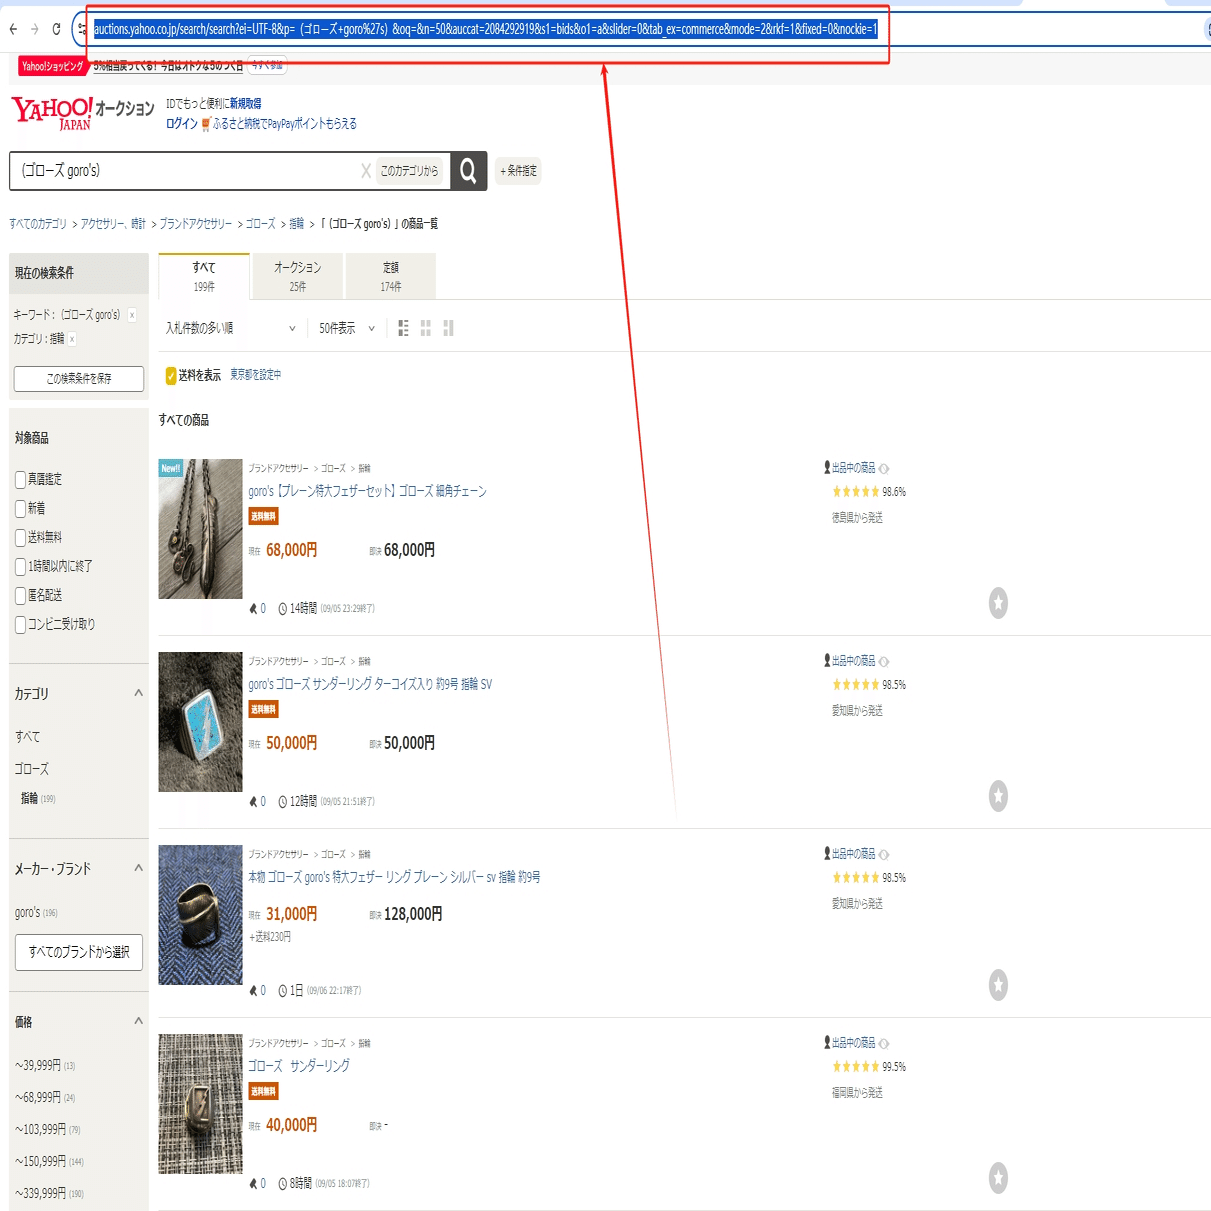Viewport: 1211px width, 1211px height.
Task: Open the ゴローズ サンダーリング listing title
Action: [299, 1066]
